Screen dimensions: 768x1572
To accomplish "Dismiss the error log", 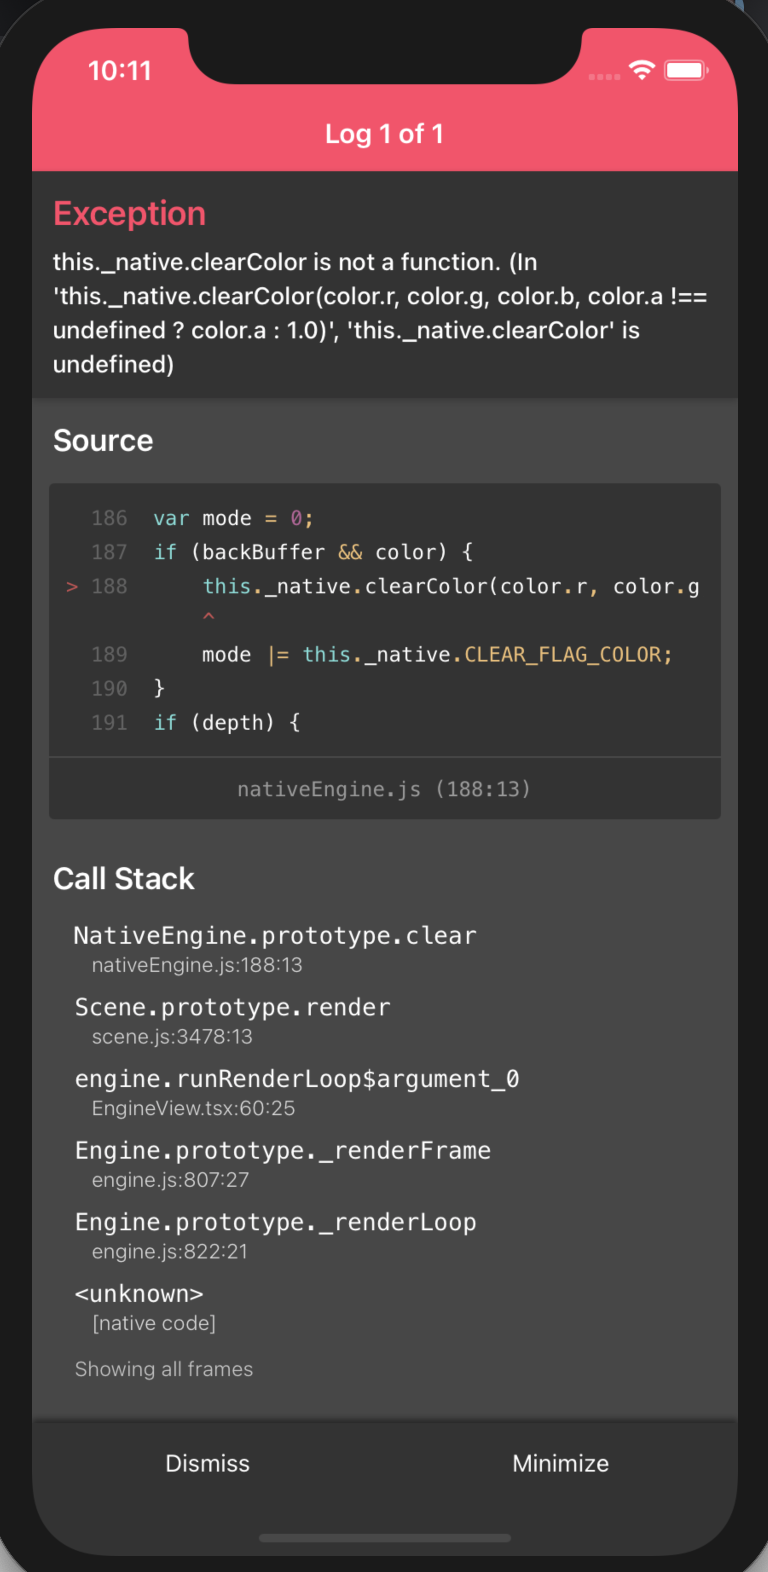I will pos(207,1463).
